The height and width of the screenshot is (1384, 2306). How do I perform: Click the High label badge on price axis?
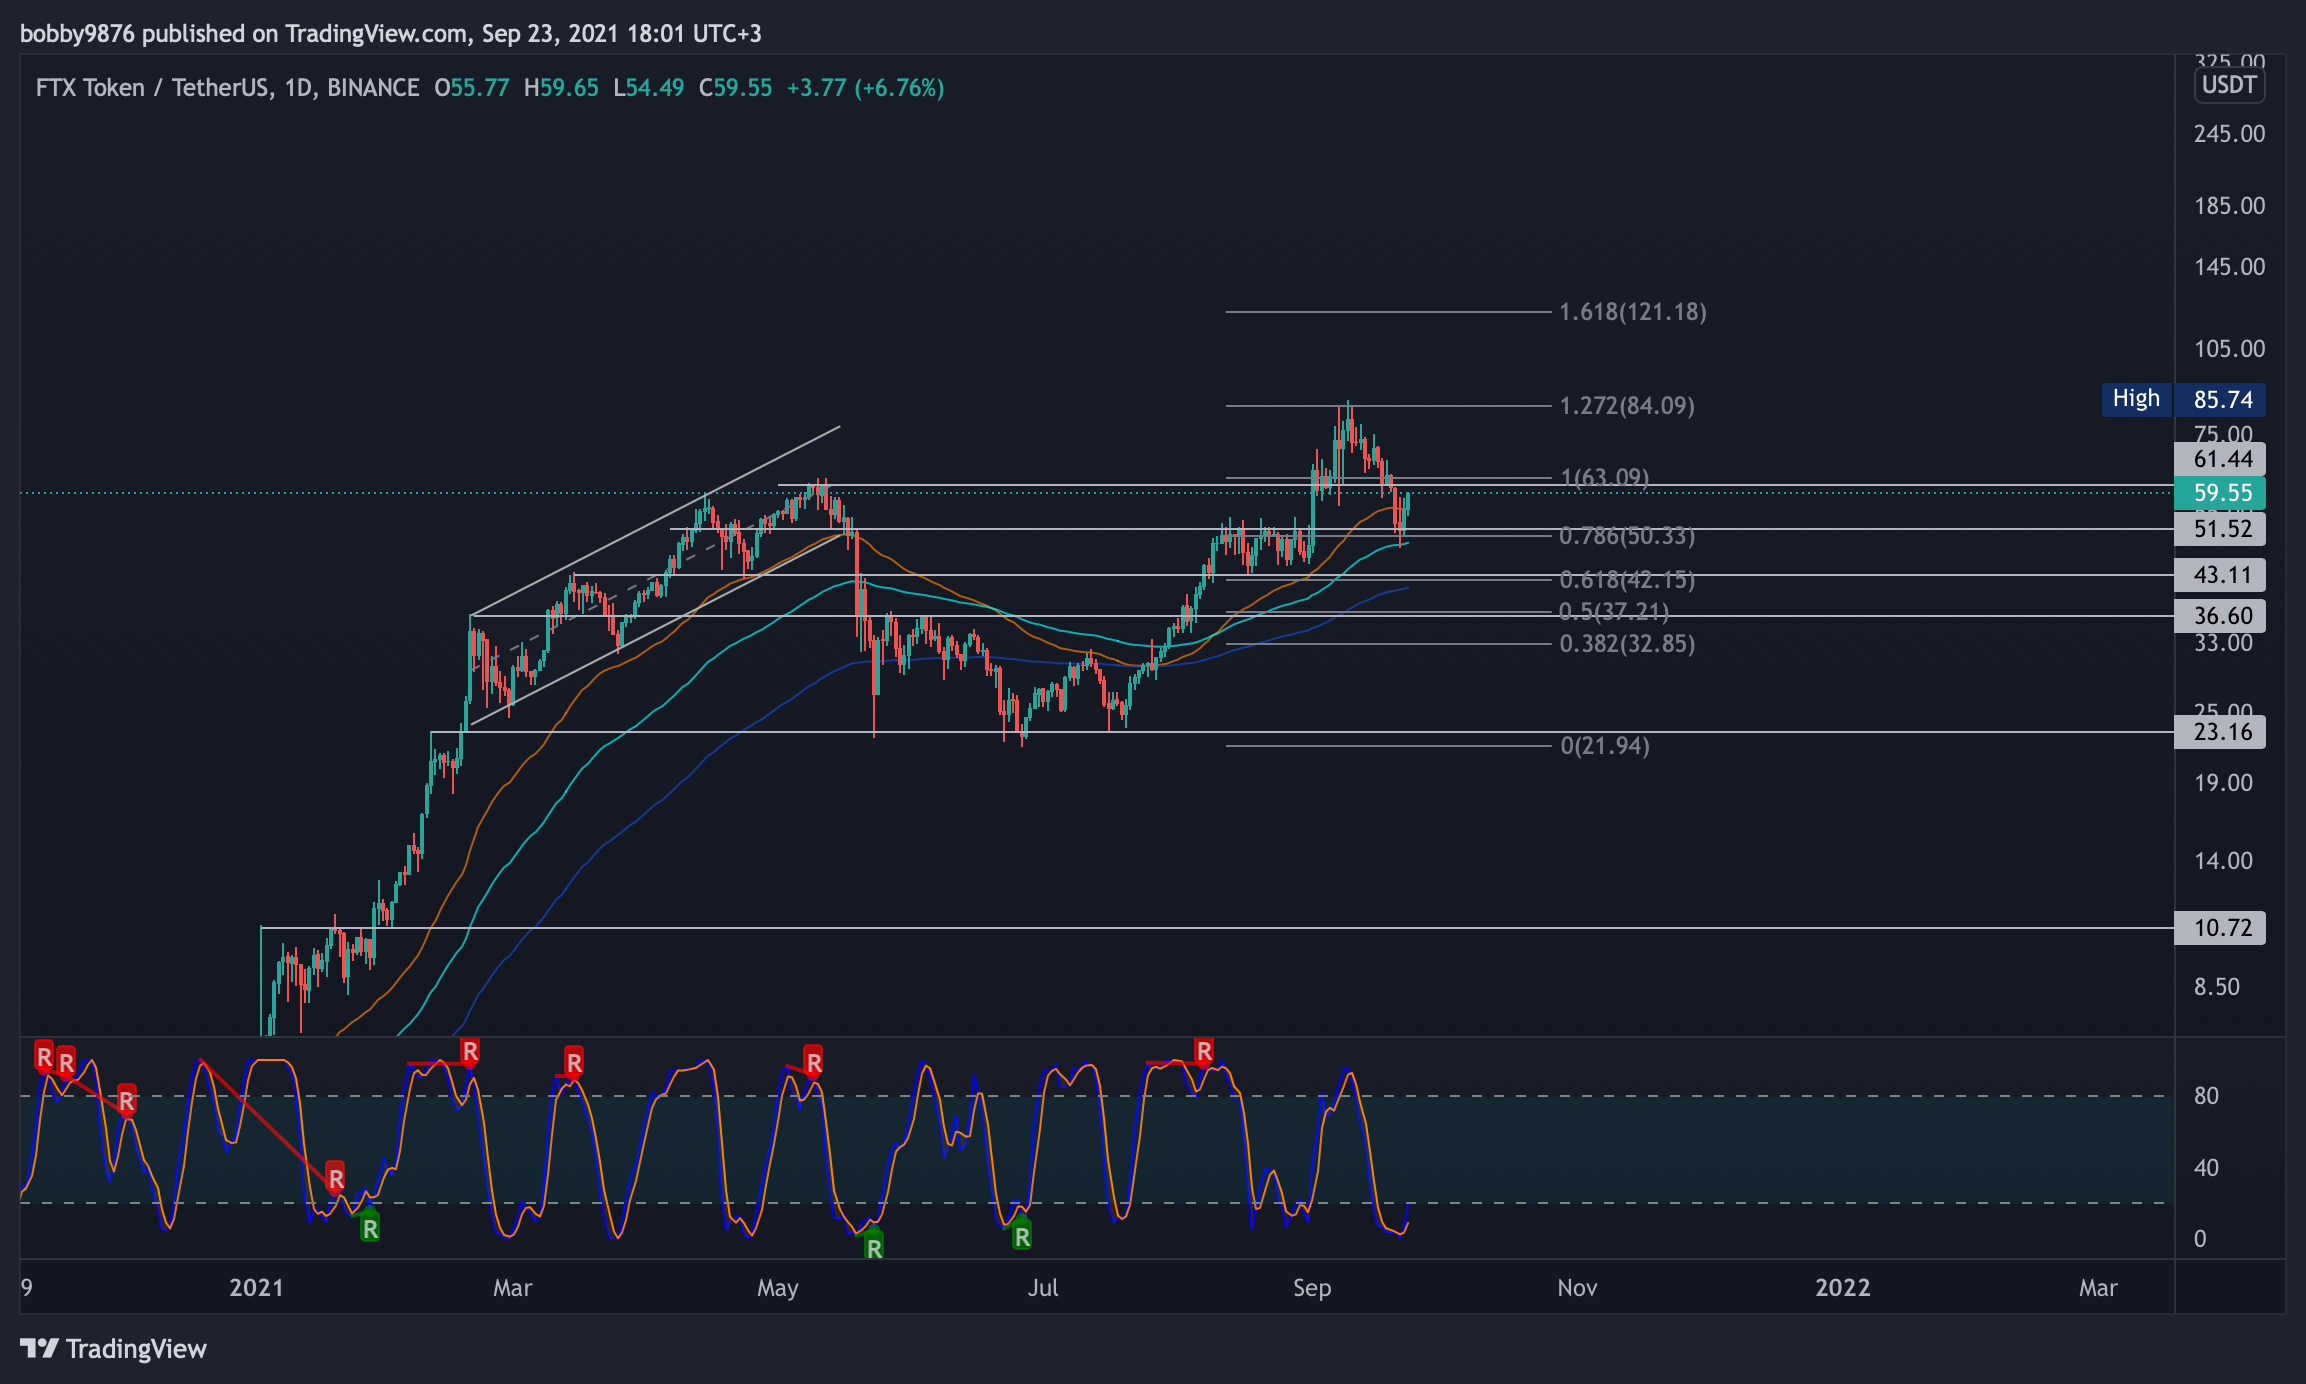pyautogui.click(x=2137, y=399)
